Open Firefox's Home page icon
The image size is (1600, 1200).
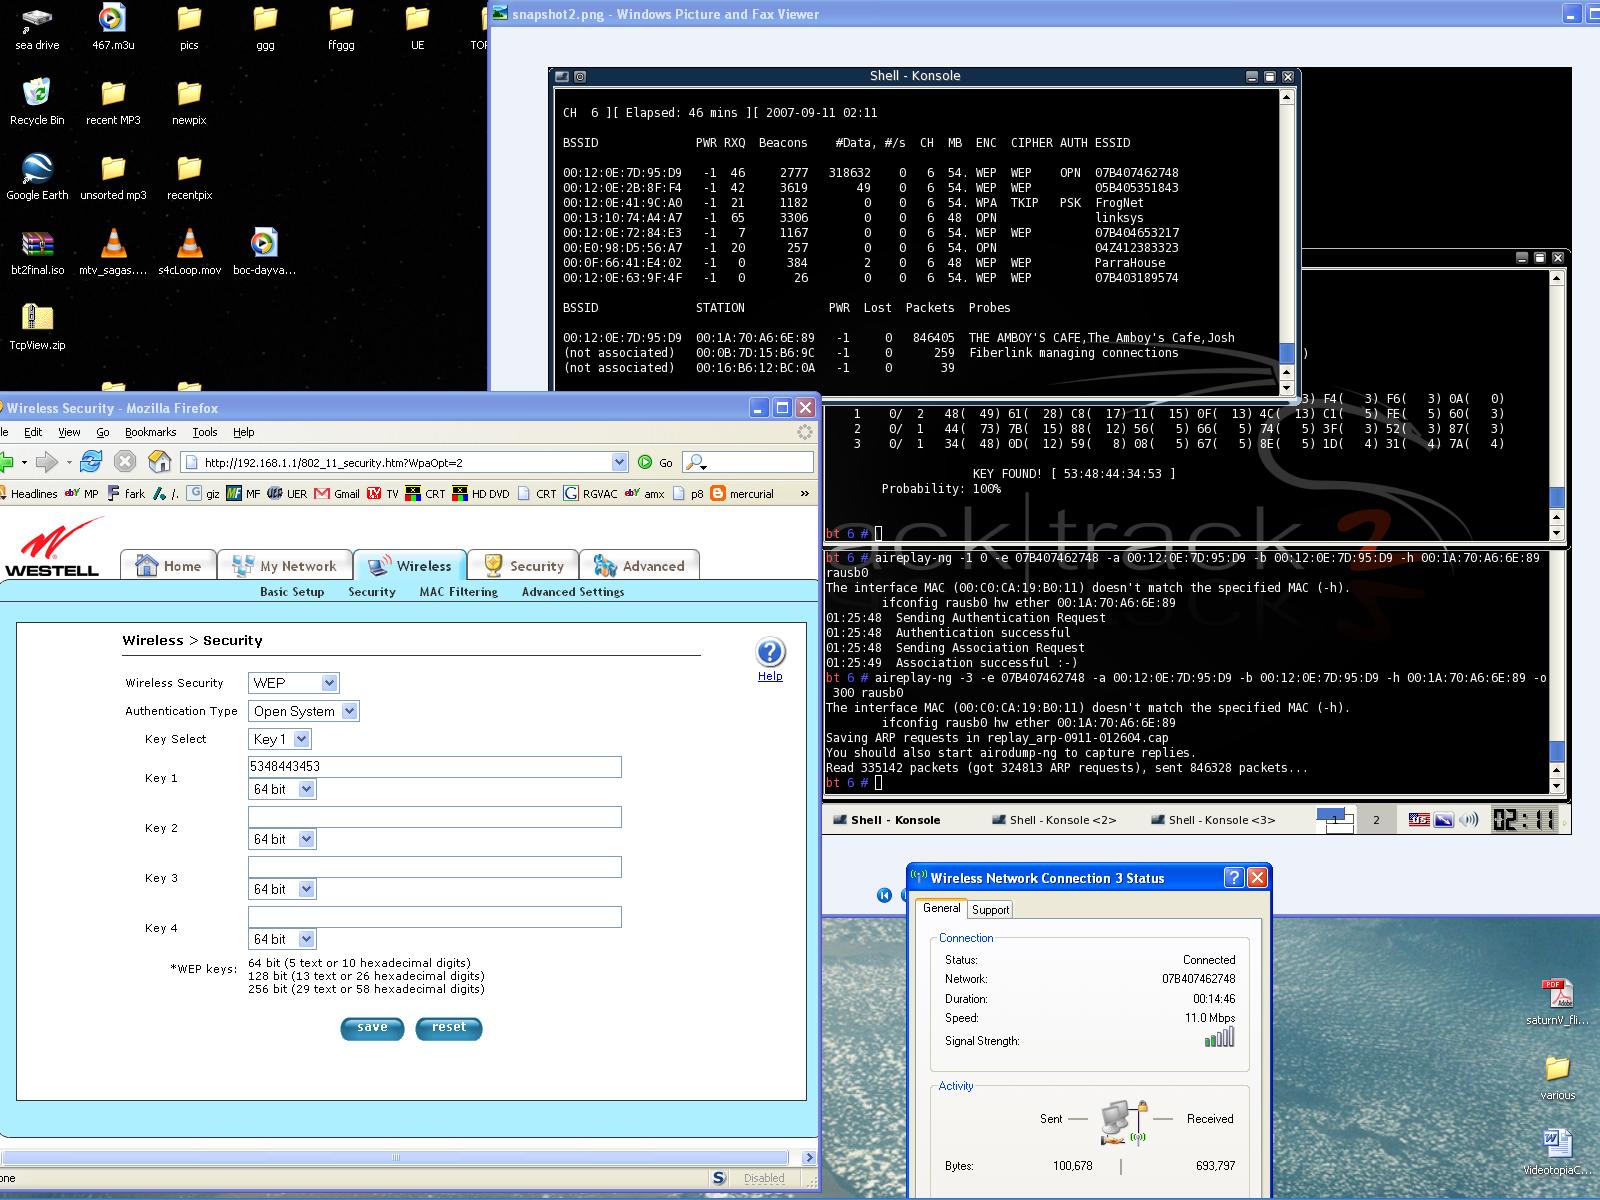tap(159, 461)
